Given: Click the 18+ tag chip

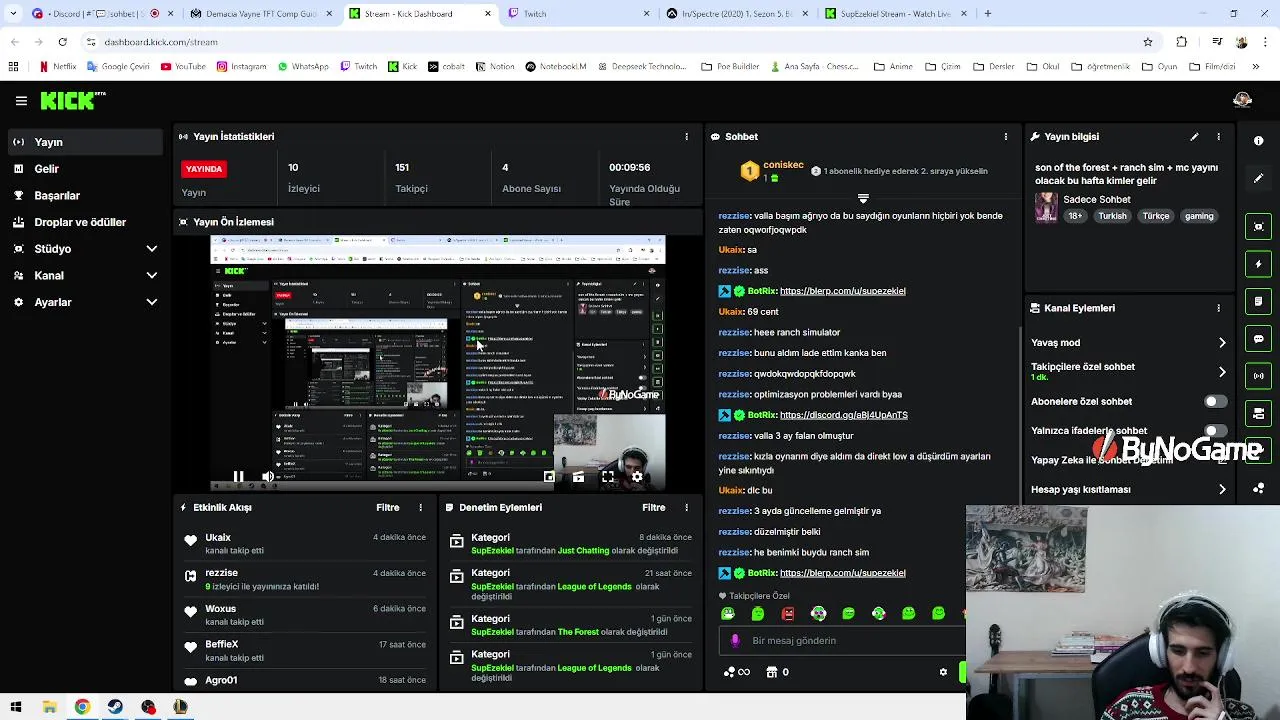Looking at the screenshot, I should [1075, 216].
